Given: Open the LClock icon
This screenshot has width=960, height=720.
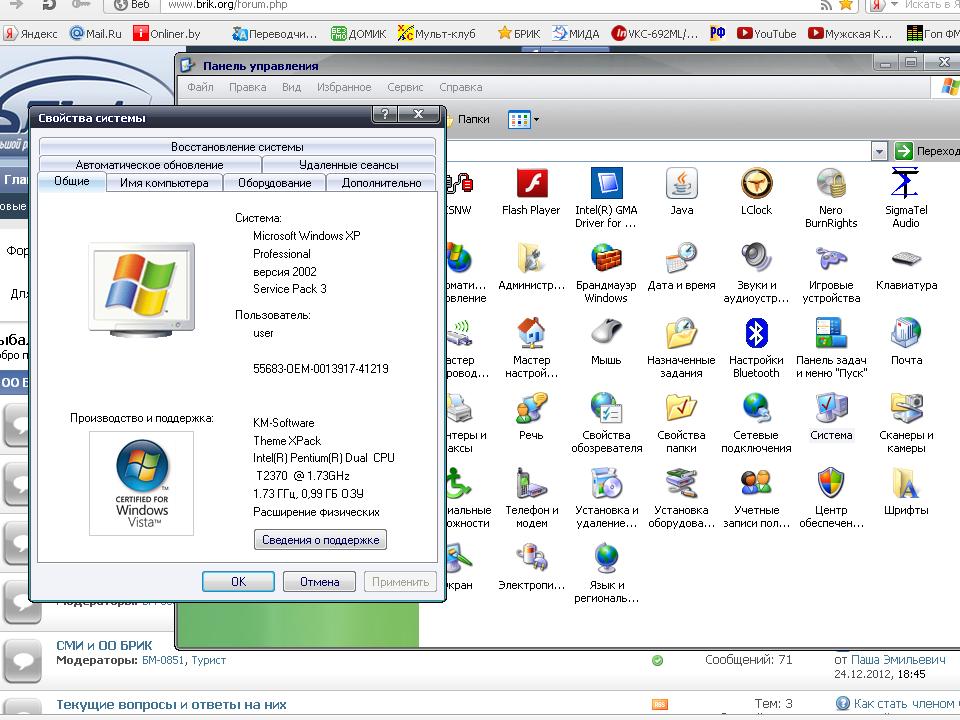Looking at the screenshot, I should click(x=756, y=186).
